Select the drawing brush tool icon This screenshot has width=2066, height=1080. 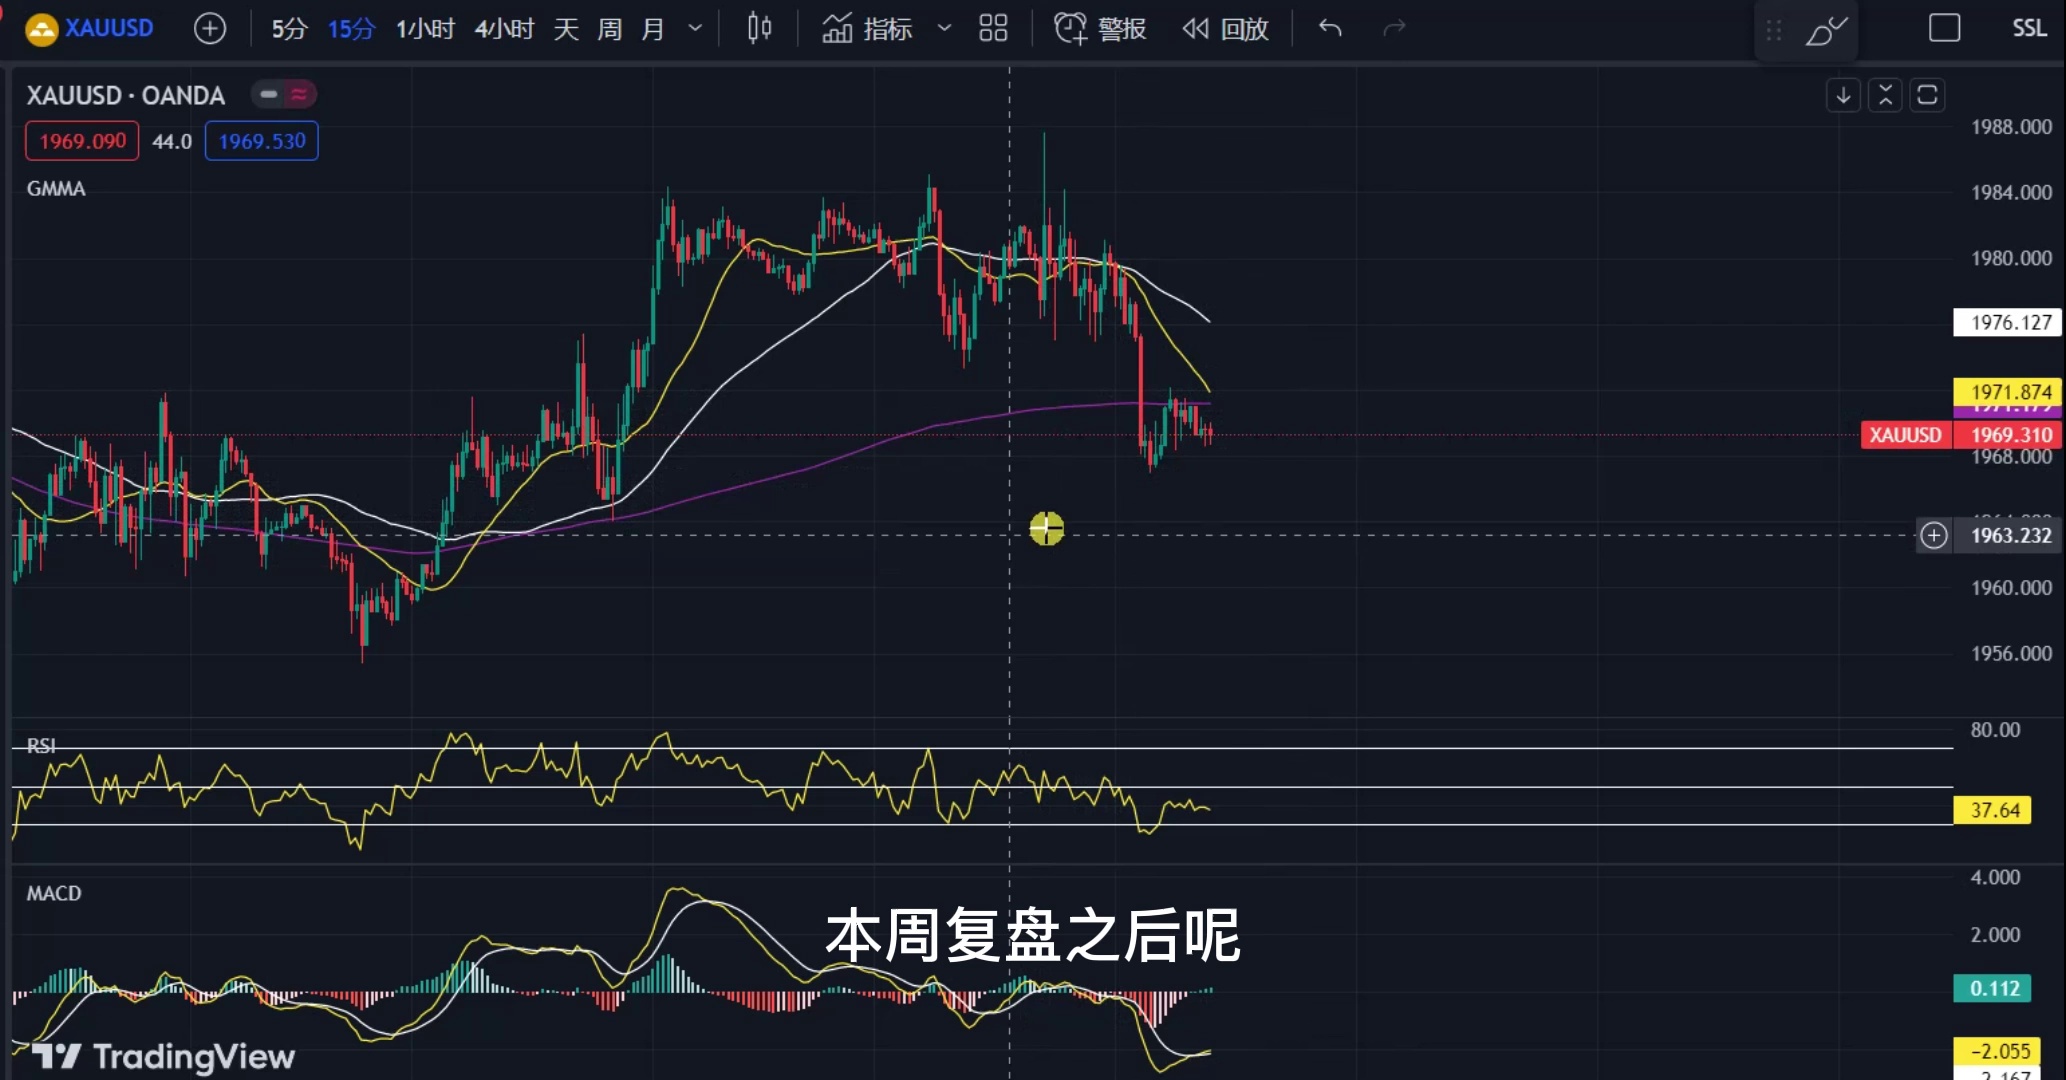coord(1825,30)
